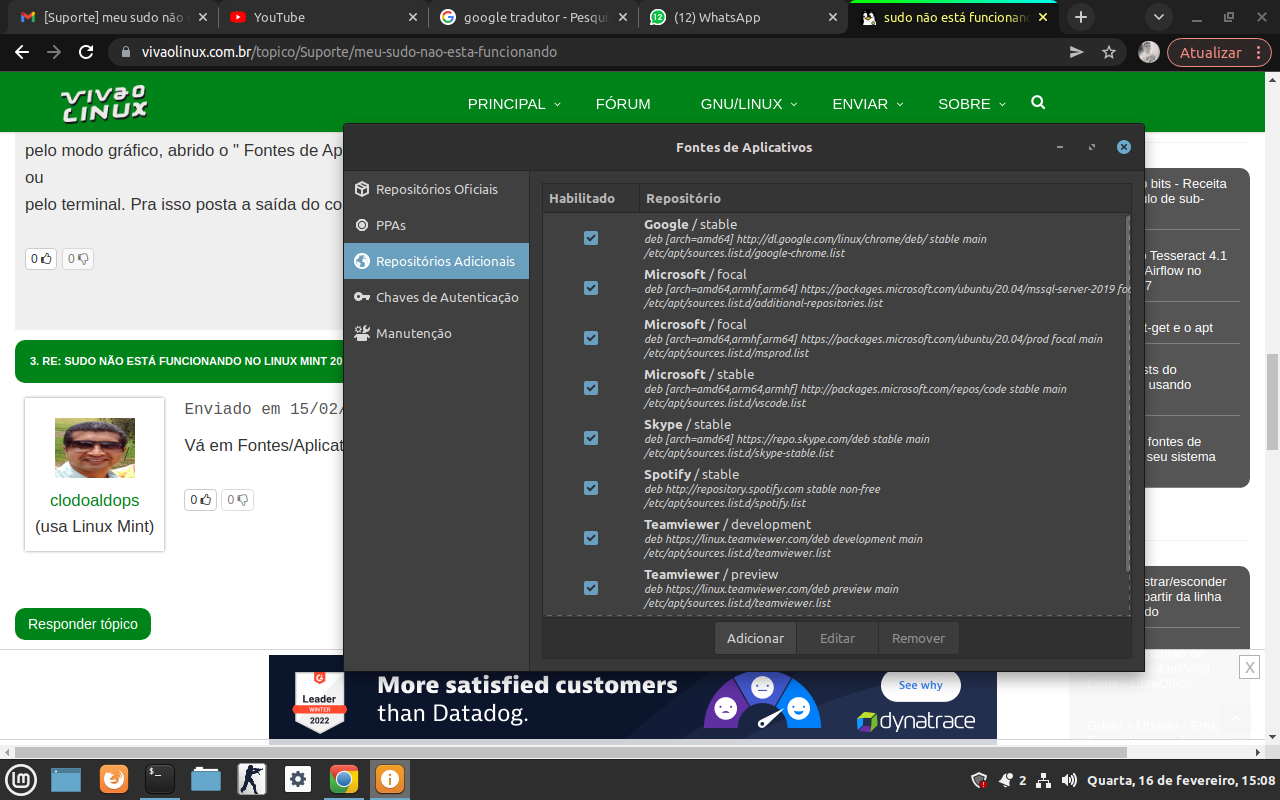Screen dimensions: 1280x800
Task: Click the Remover button
Action: [x=918, y=638]
